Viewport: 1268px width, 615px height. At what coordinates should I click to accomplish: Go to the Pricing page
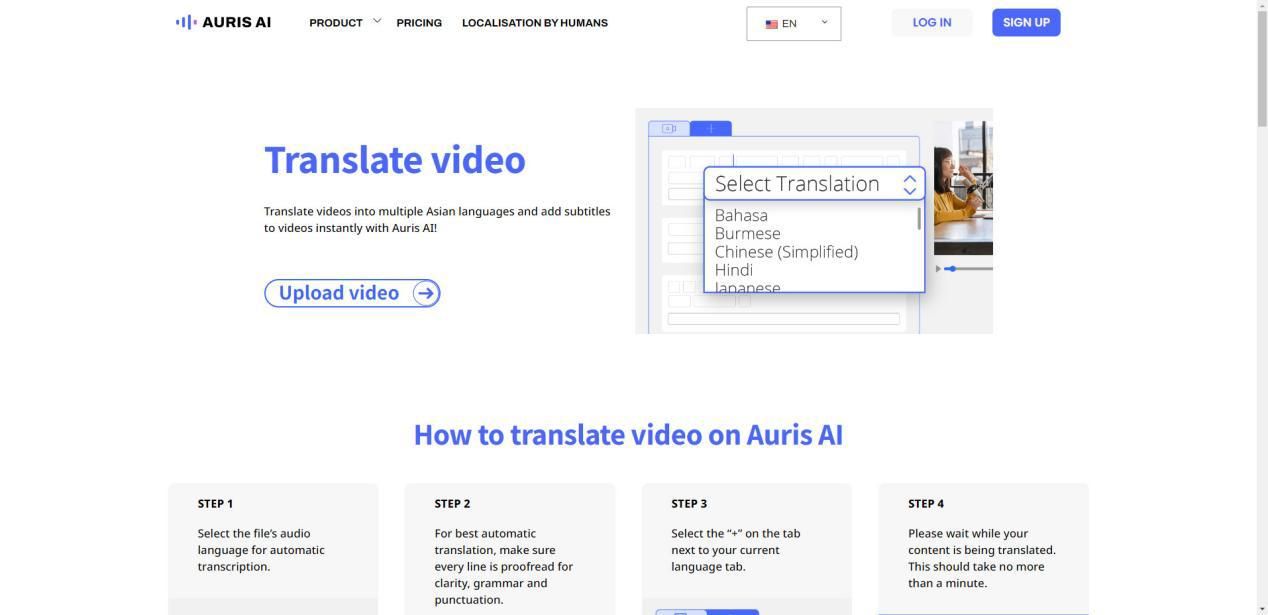(x=419, y=23)
